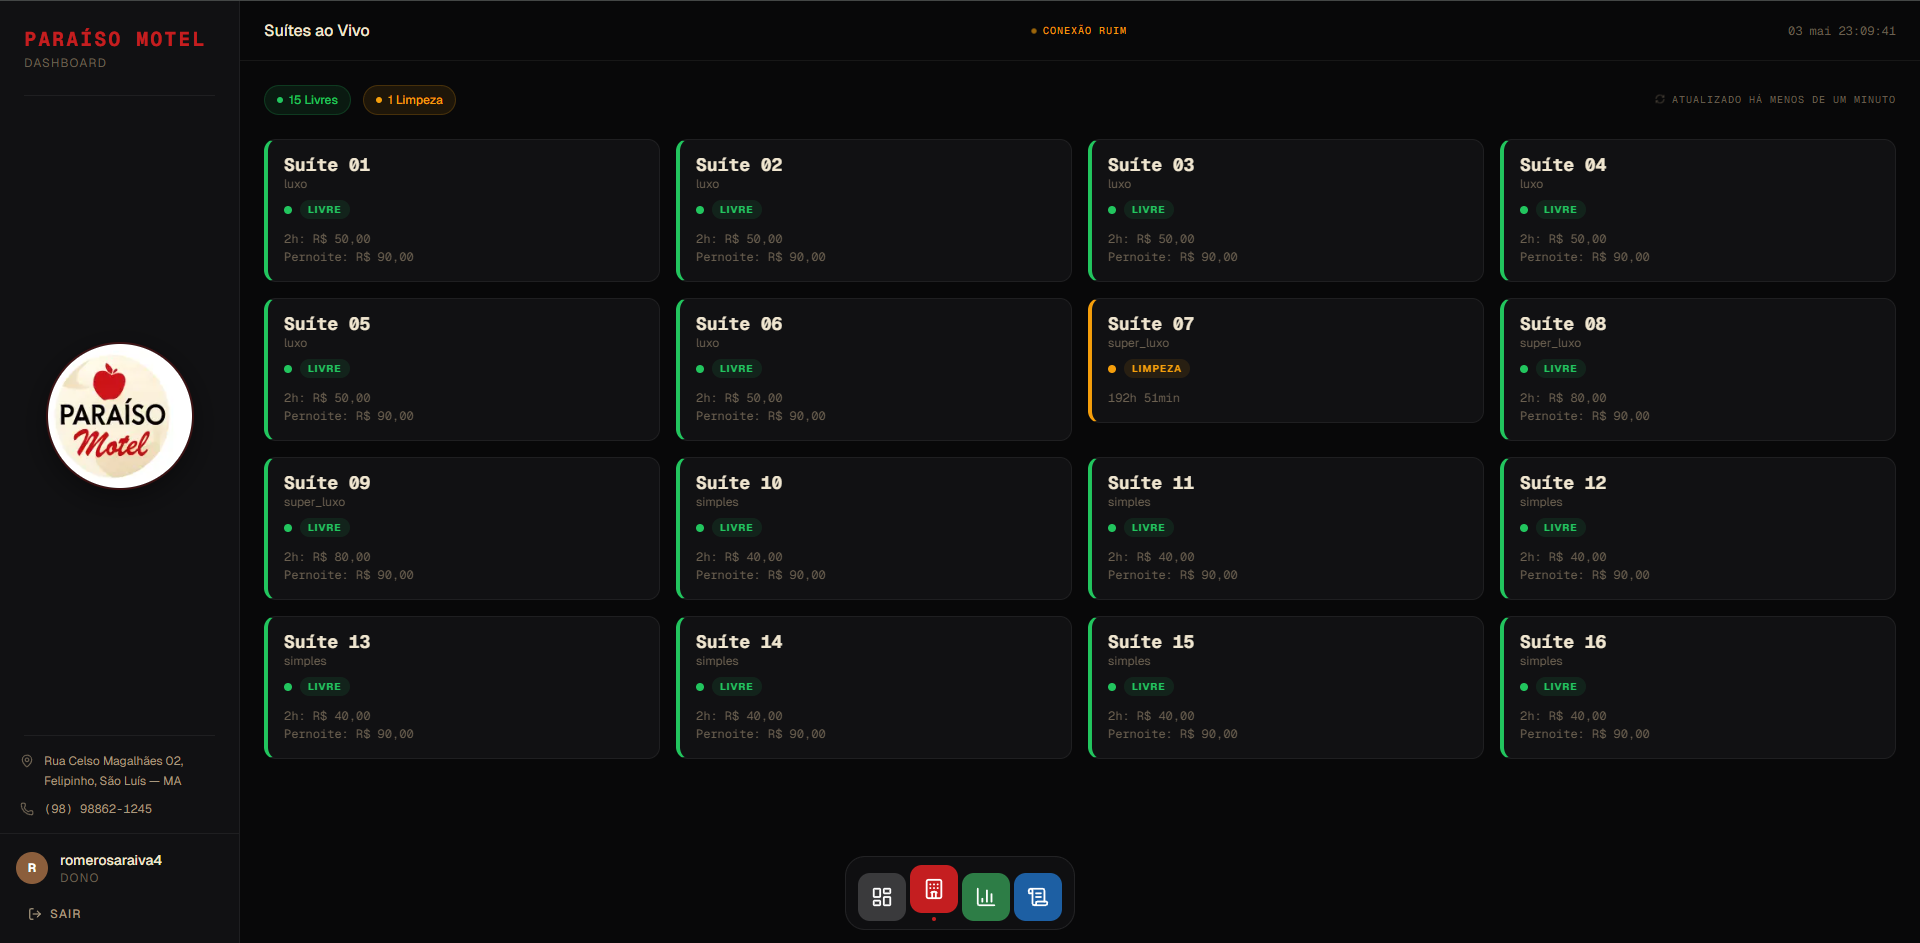Click the Suítes ao Vivo page title
Image resolution: width=1920 pixels, height=943 pixels.
317,31
